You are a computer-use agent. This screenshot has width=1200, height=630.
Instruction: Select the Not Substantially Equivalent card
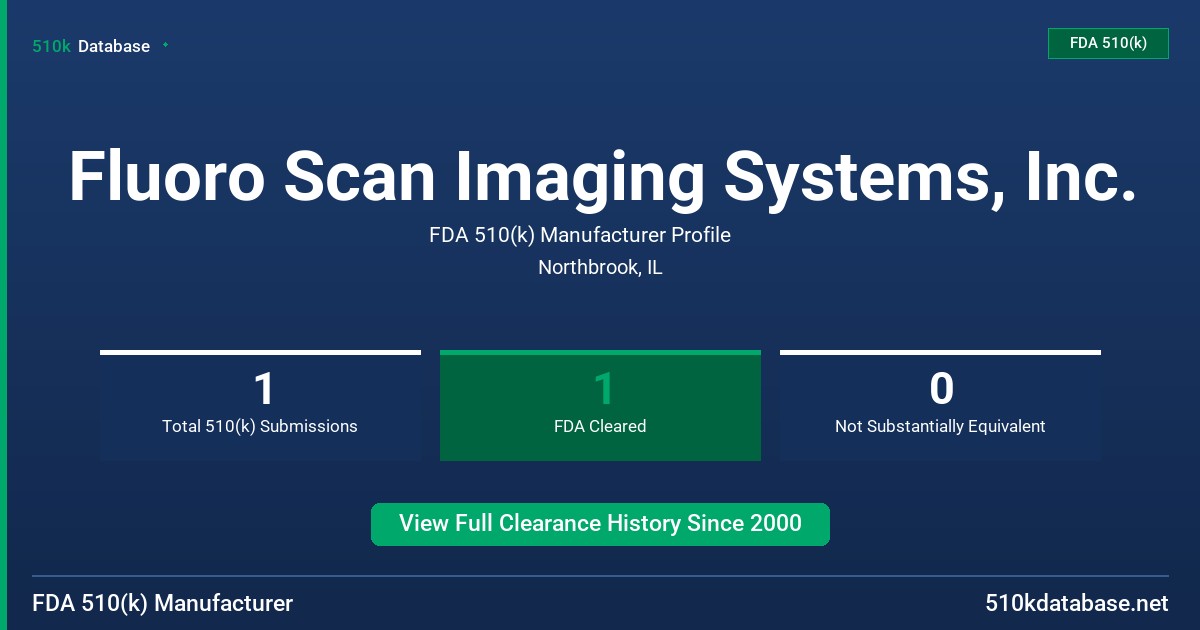coord(940,405)
